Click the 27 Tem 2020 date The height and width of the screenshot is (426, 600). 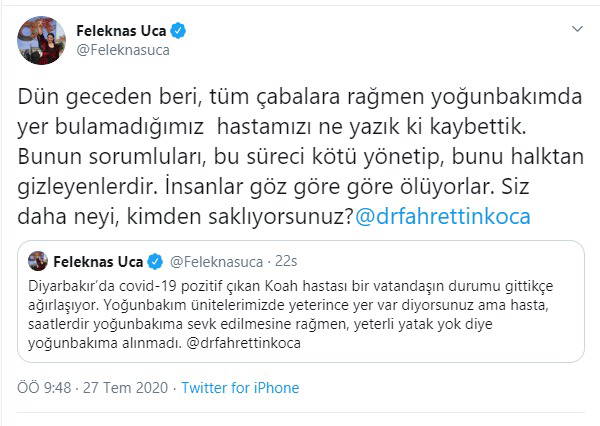tap(117, 388)
